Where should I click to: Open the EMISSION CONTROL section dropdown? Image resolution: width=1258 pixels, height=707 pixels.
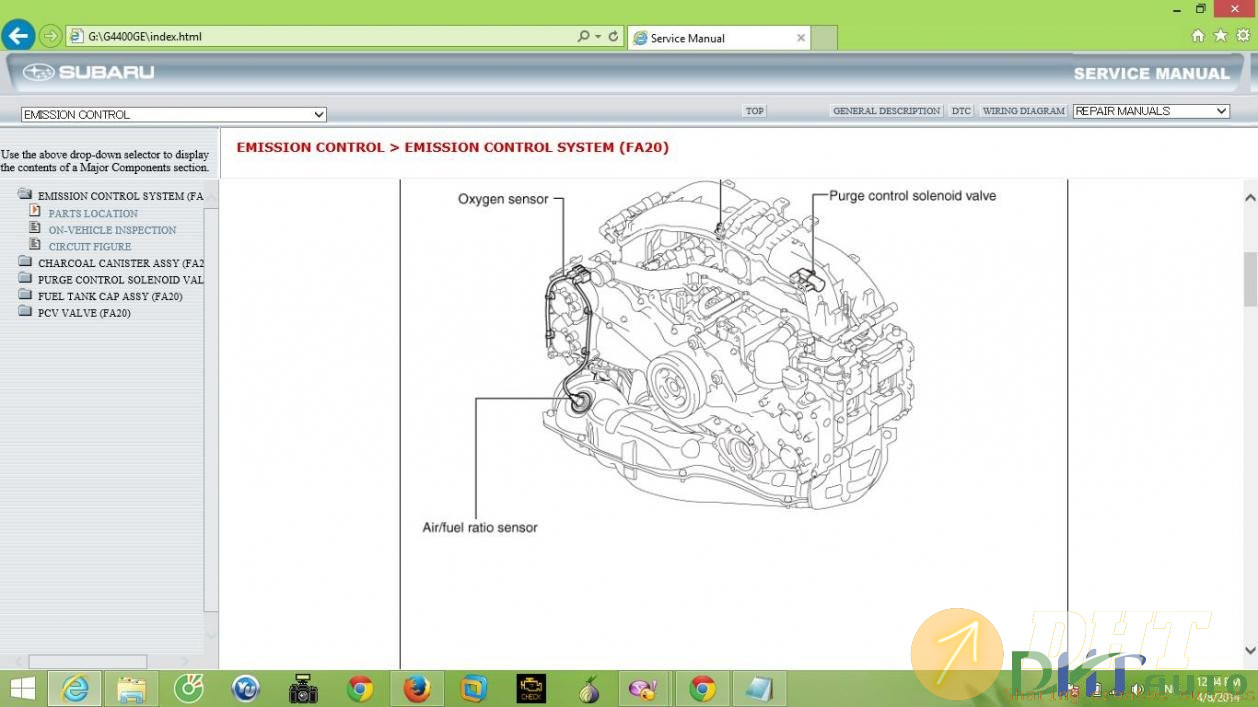174,115
